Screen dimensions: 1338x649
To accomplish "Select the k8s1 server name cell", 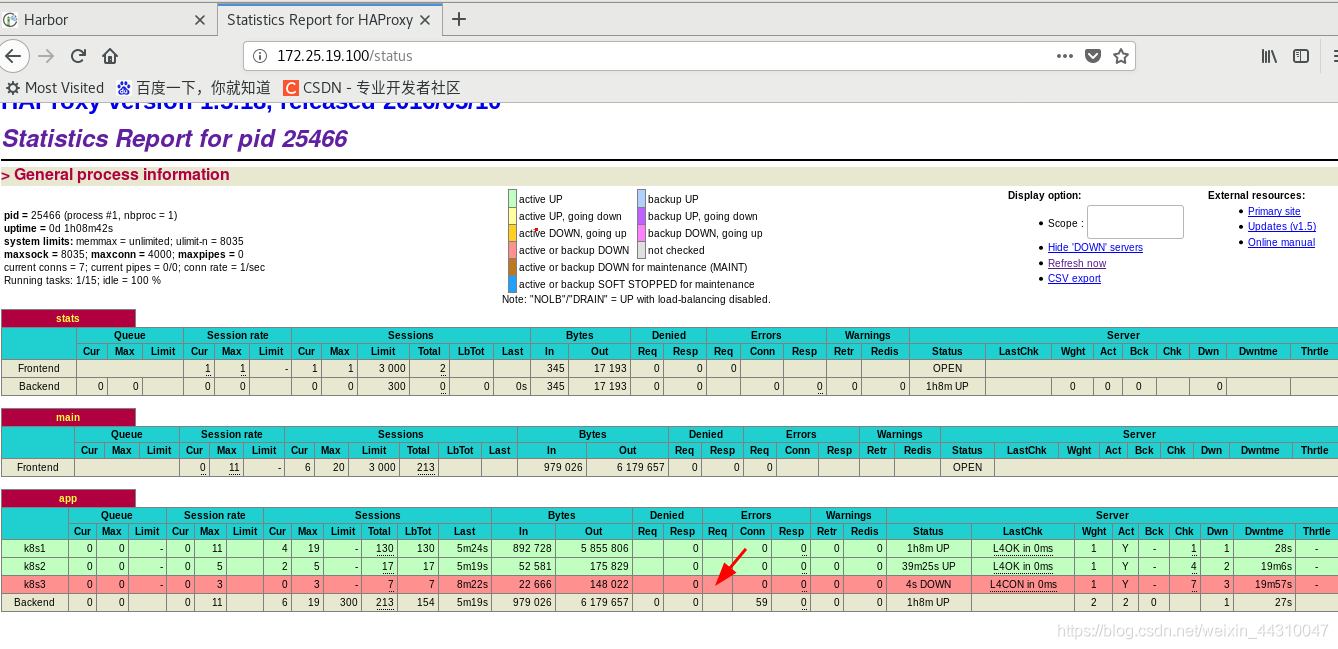I will 35,548.
